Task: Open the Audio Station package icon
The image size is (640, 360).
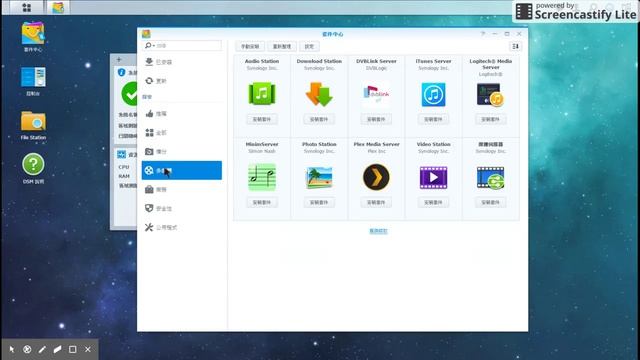Action: click(x=262, y=94)
